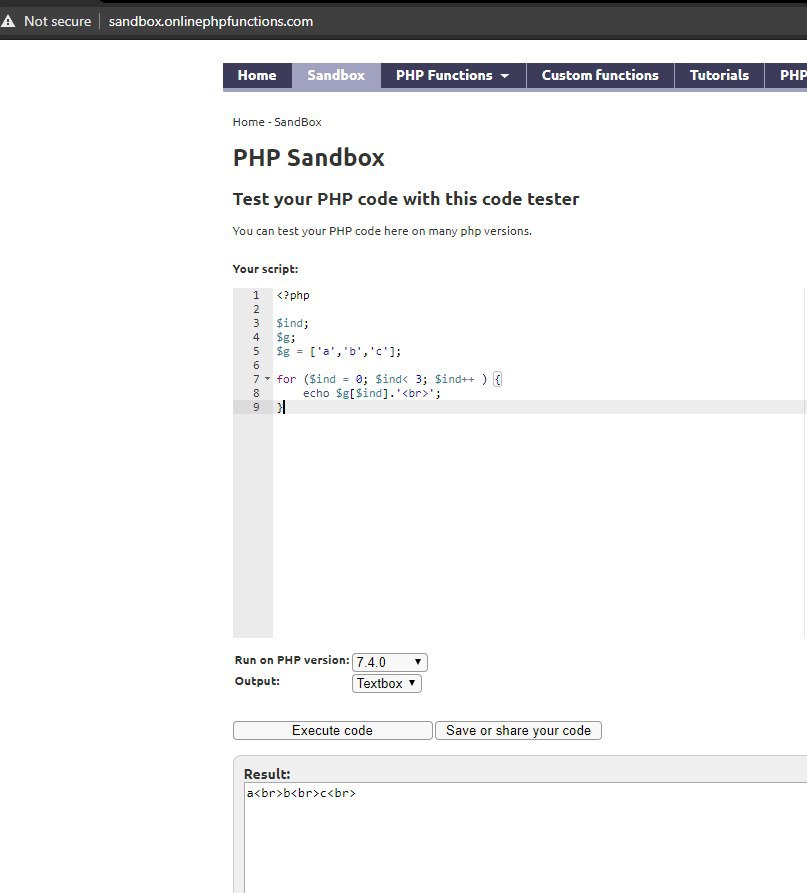The width and height of the screenshot is (807, 893).
Task: Open the Home navigation tab
Action: point(257,75)
